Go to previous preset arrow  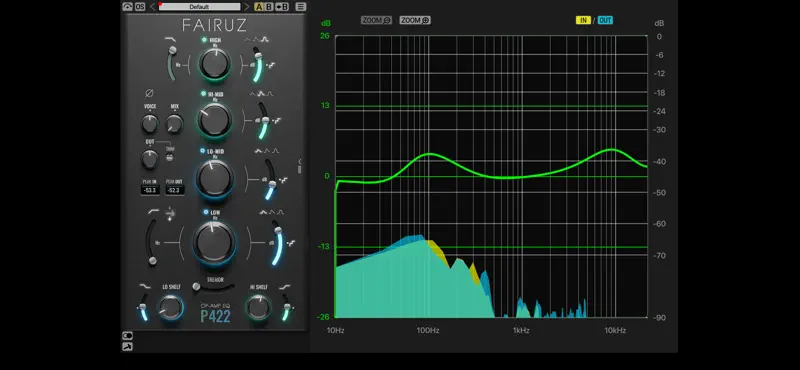click(152, 7)
